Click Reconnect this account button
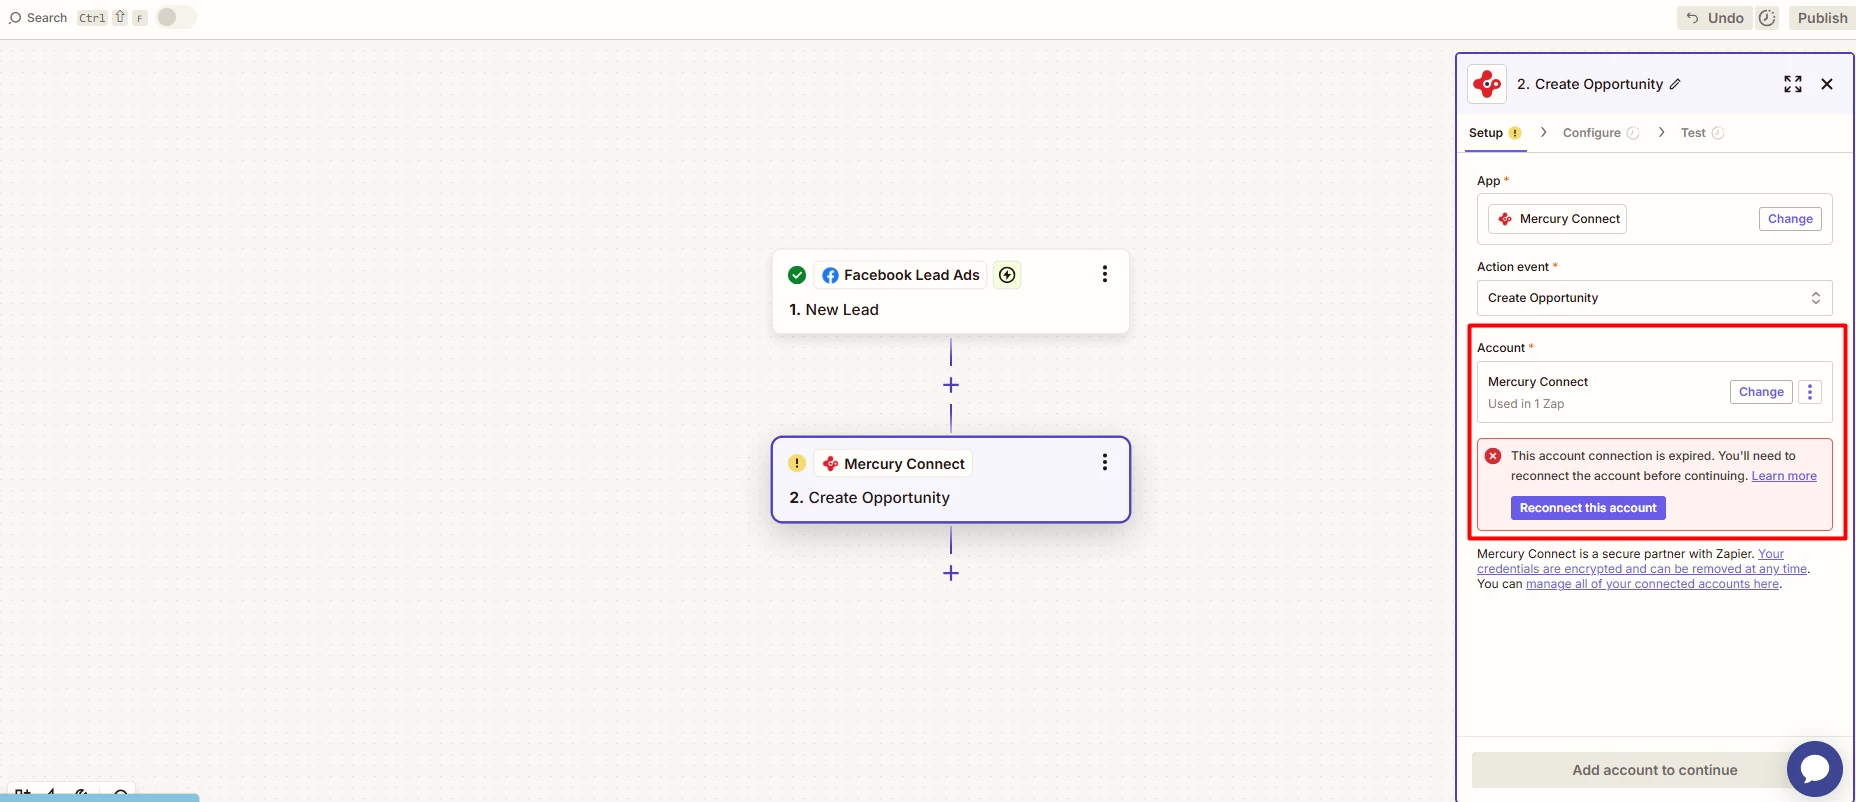This screenshot has width=1856, height=802. pyautogui.click(x=1588, y=508)
